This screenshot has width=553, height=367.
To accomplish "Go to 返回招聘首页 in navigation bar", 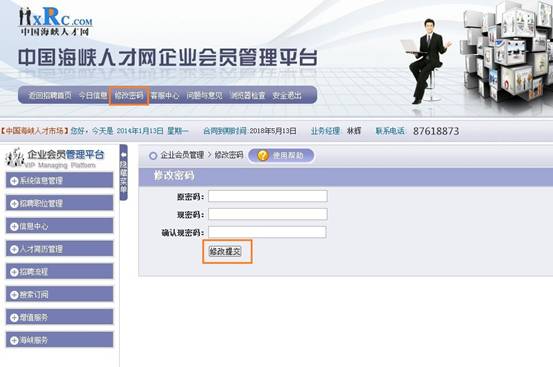I will (50, 95).
